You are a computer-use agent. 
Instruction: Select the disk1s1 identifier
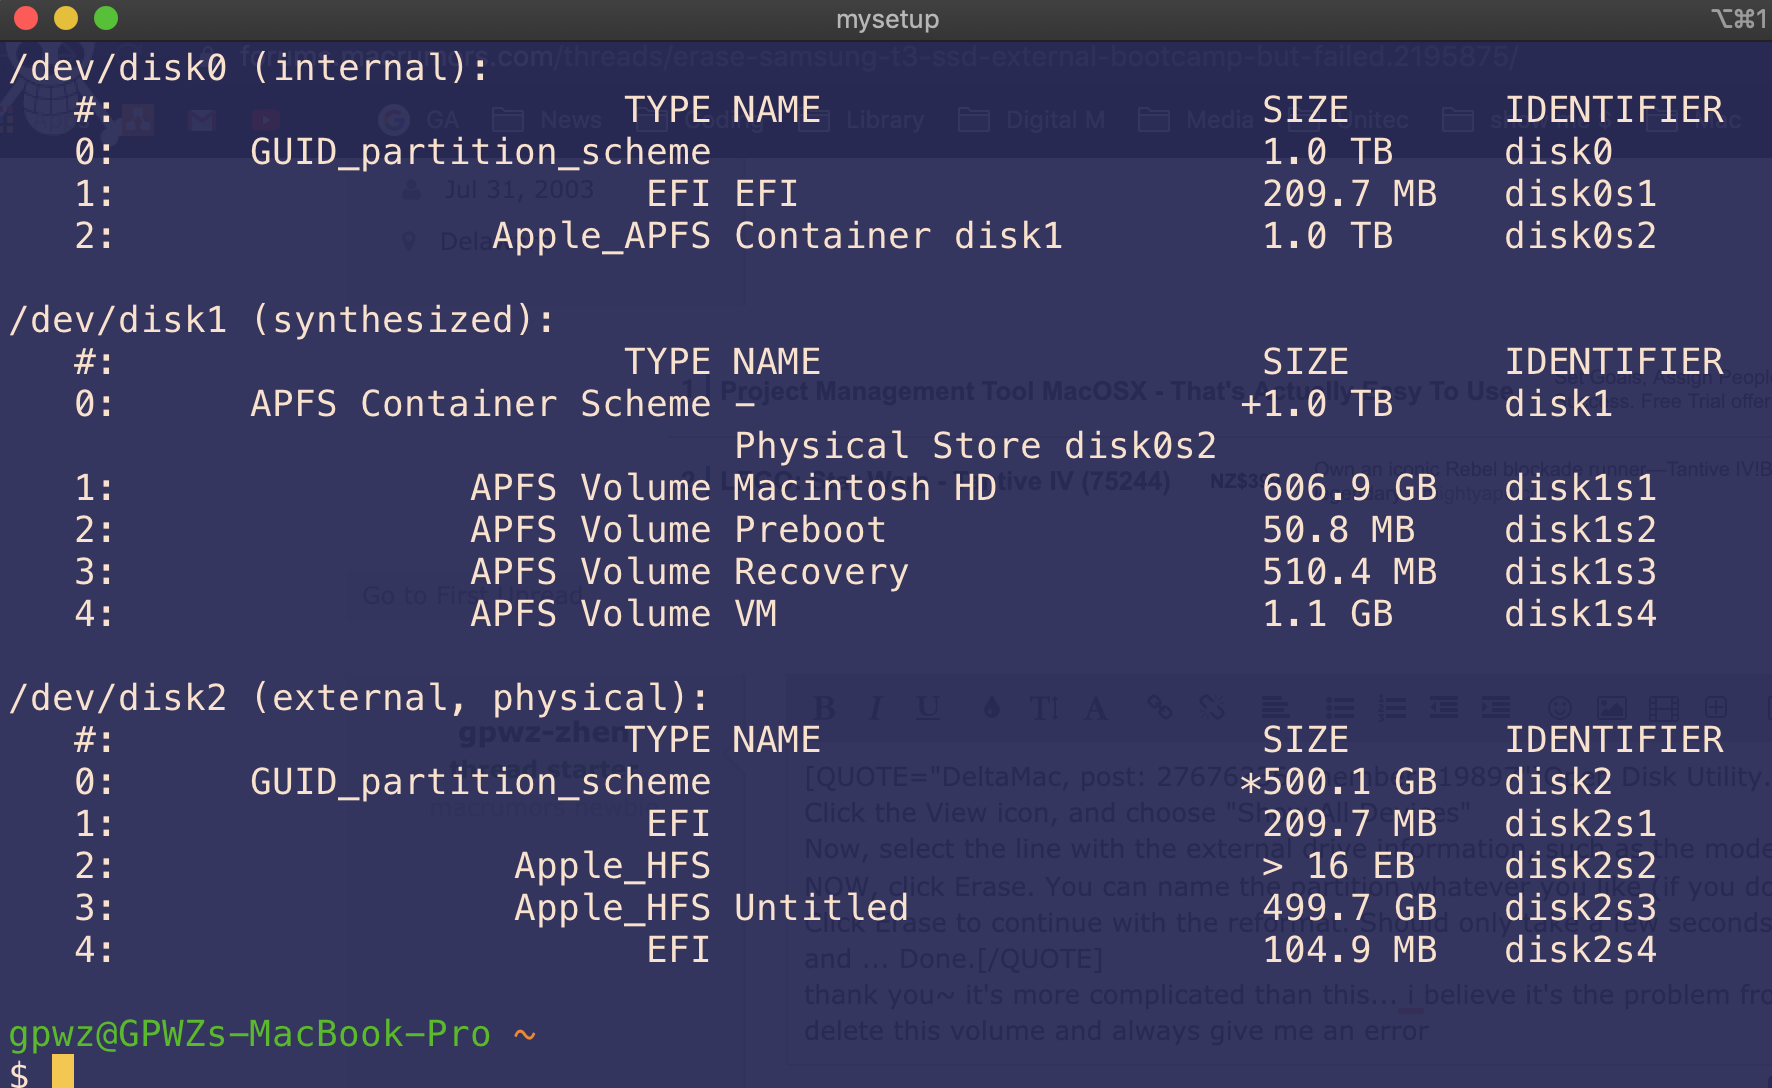pos(1581,488)
